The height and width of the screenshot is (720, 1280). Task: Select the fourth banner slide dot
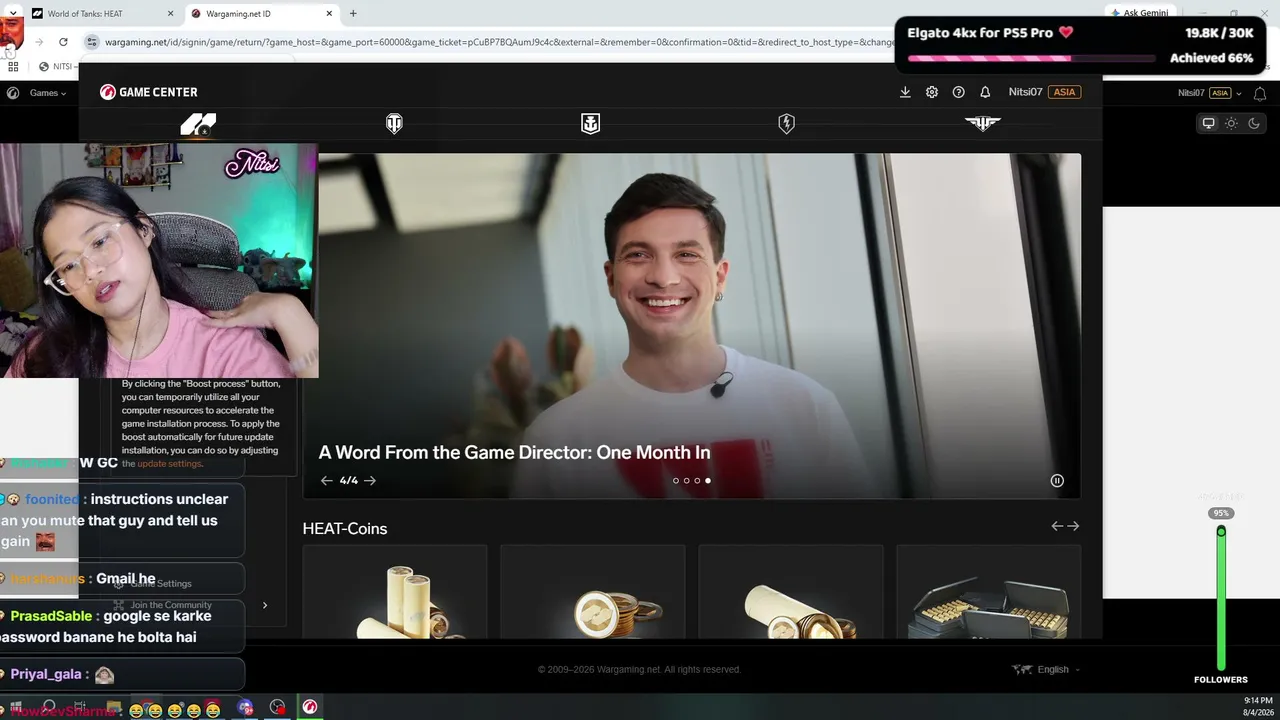click(708, 481)
